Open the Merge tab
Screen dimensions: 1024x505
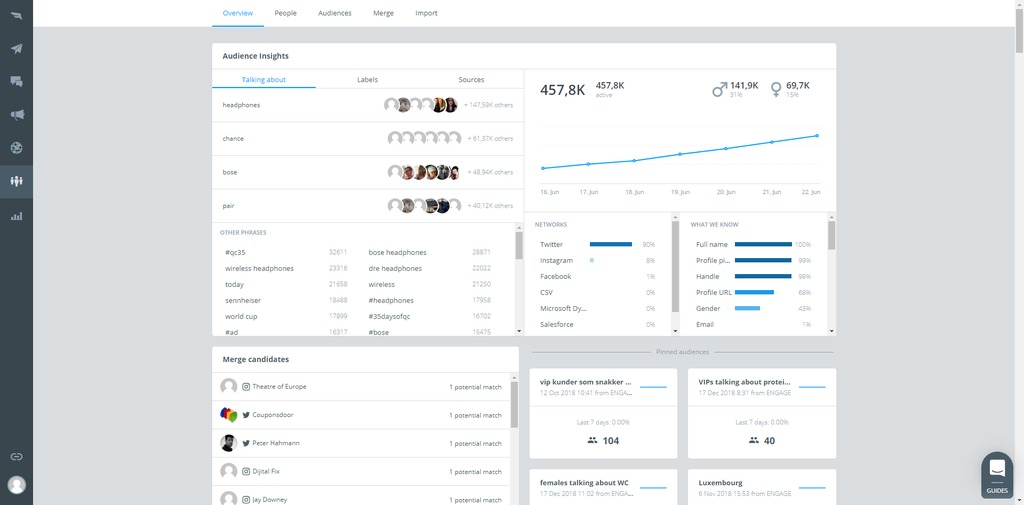pos(383,13)
